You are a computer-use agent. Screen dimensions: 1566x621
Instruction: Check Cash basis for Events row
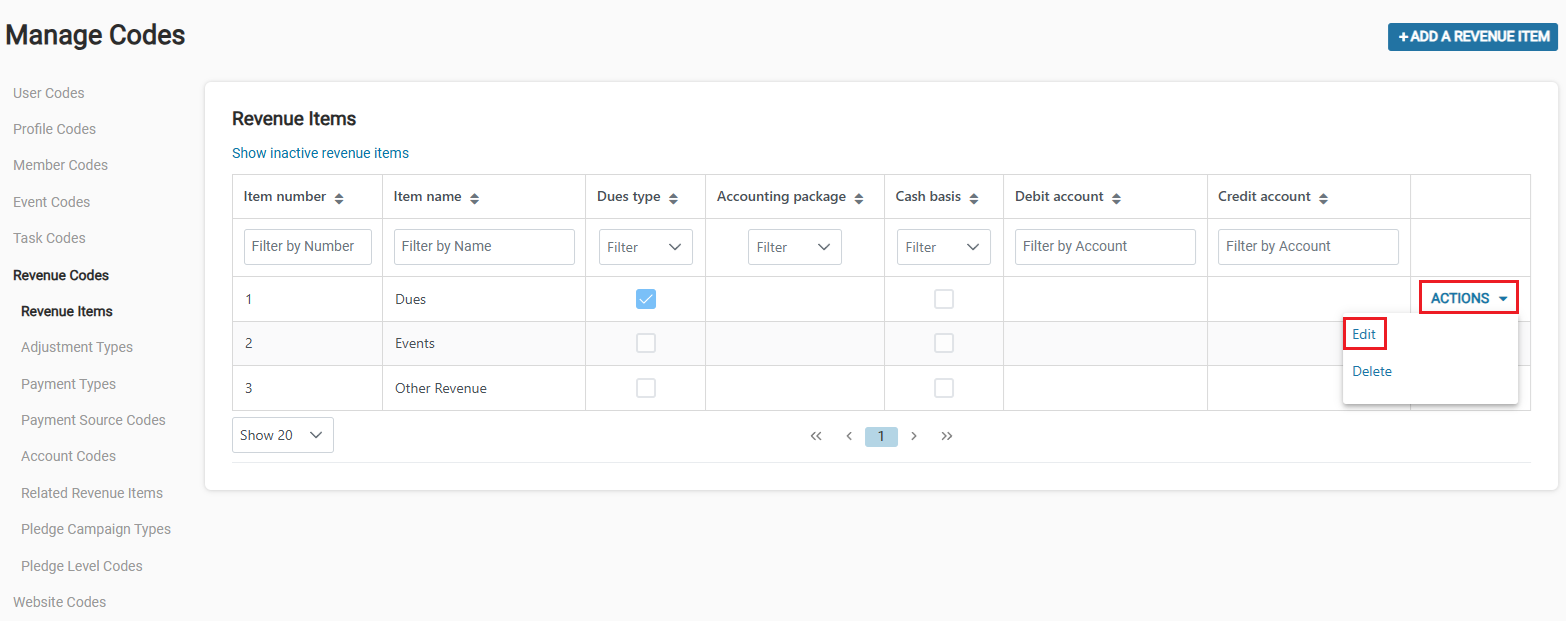[944, 343]
